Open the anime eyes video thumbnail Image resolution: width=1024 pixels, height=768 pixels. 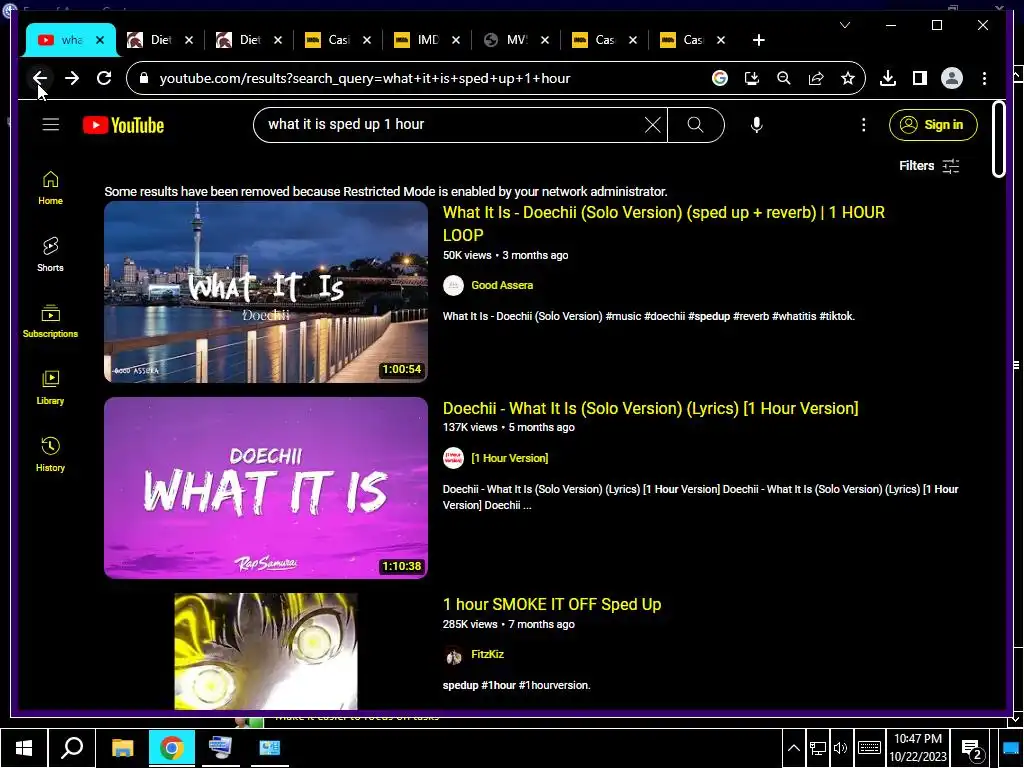(x=266, y=651)
